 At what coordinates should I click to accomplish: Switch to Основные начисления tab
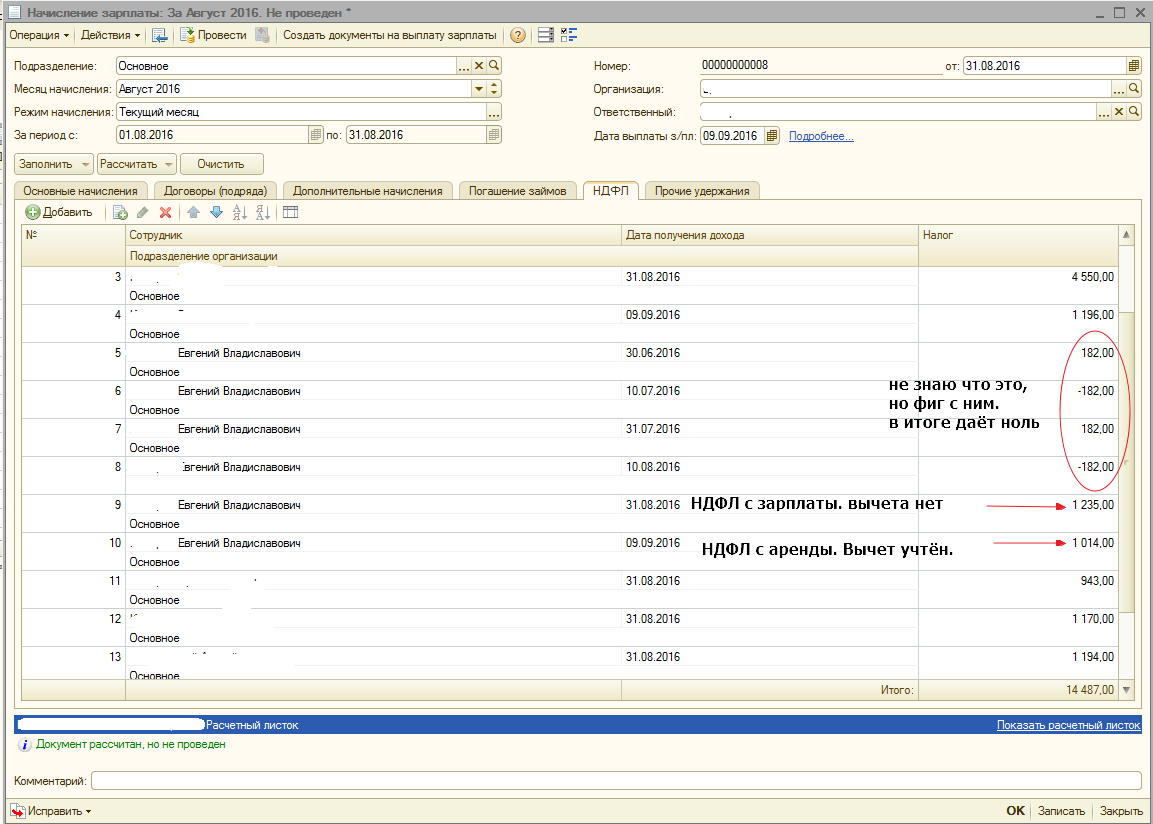[81, 191]
